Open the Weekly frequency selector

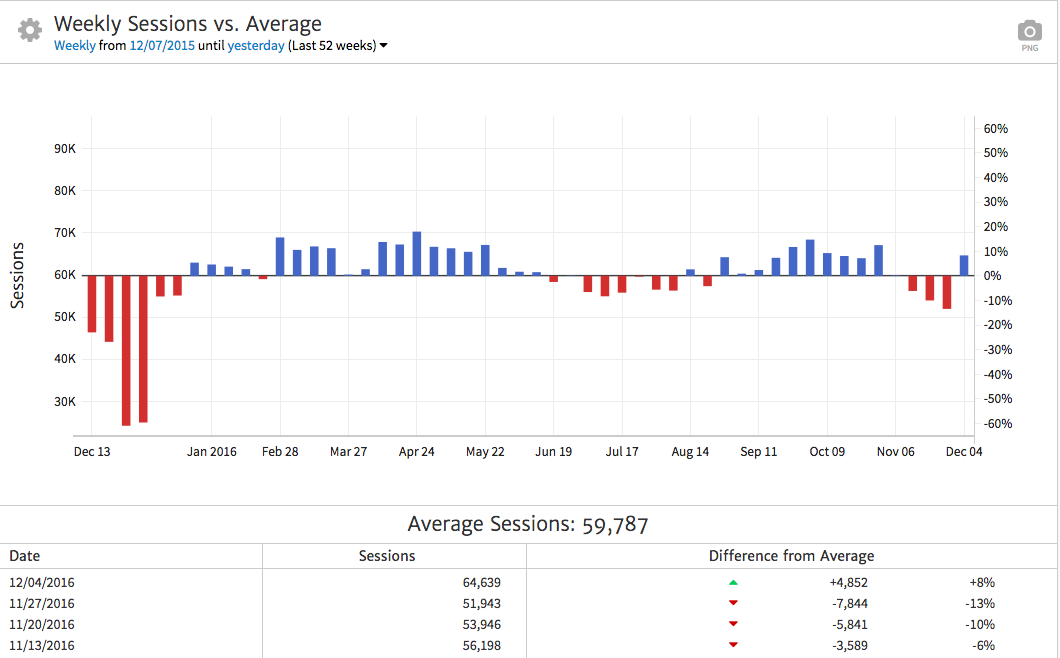(x=76, y=45)
